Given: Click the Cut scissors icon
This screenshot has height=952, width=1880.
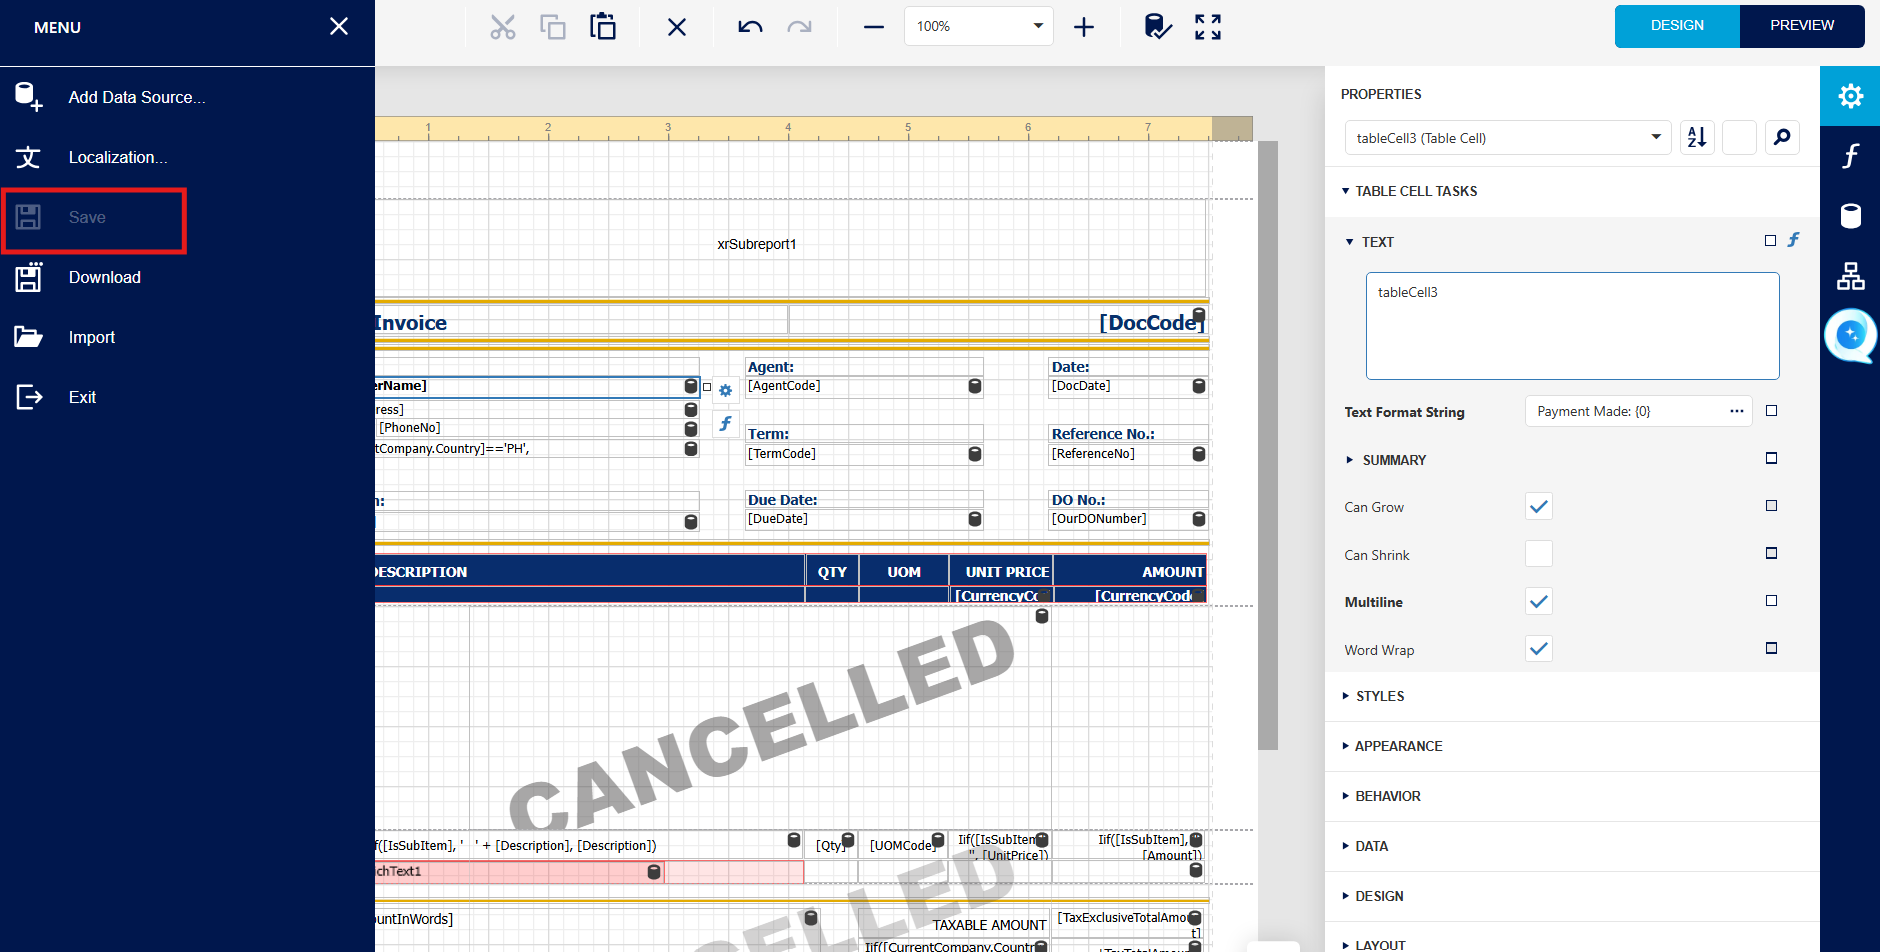Looking at the screenshot, I should (x=503, y=27).
